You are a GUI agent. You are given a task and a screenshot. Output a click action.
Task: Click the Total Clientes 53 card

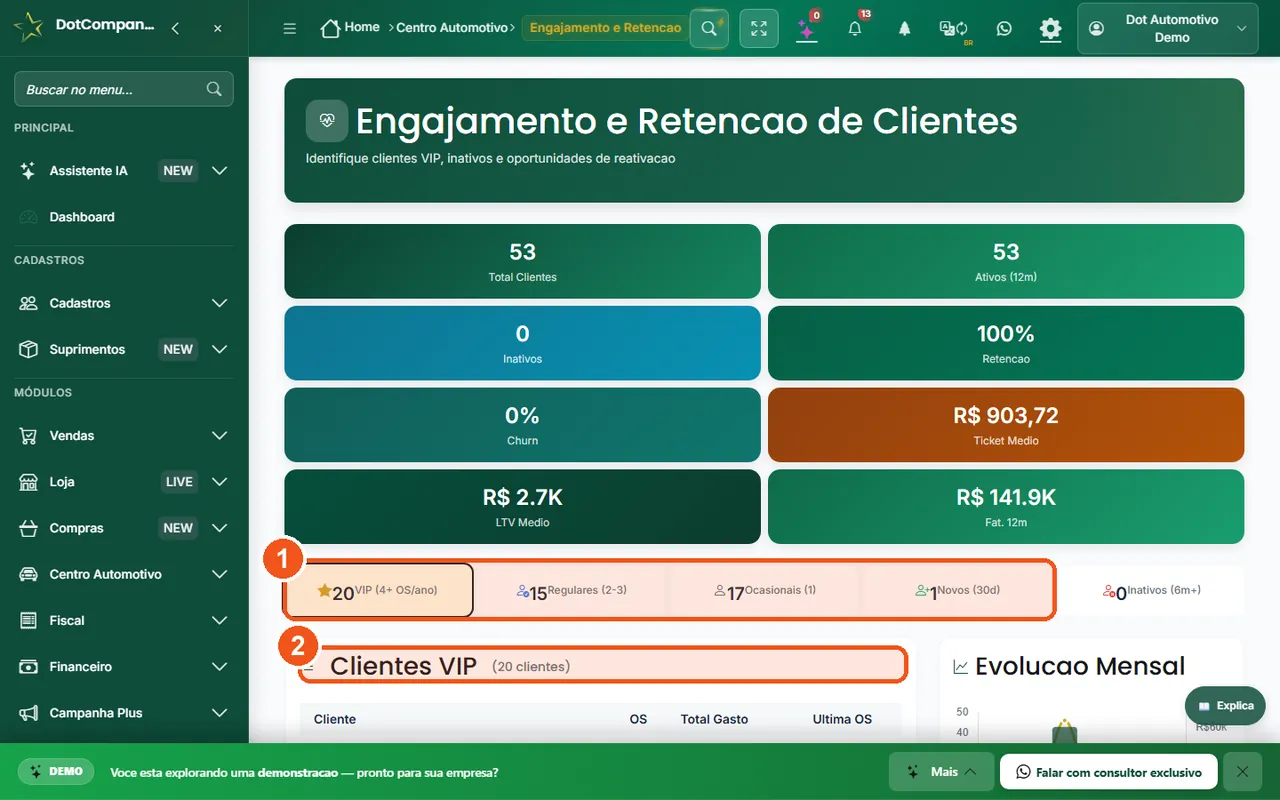[522, 261]
